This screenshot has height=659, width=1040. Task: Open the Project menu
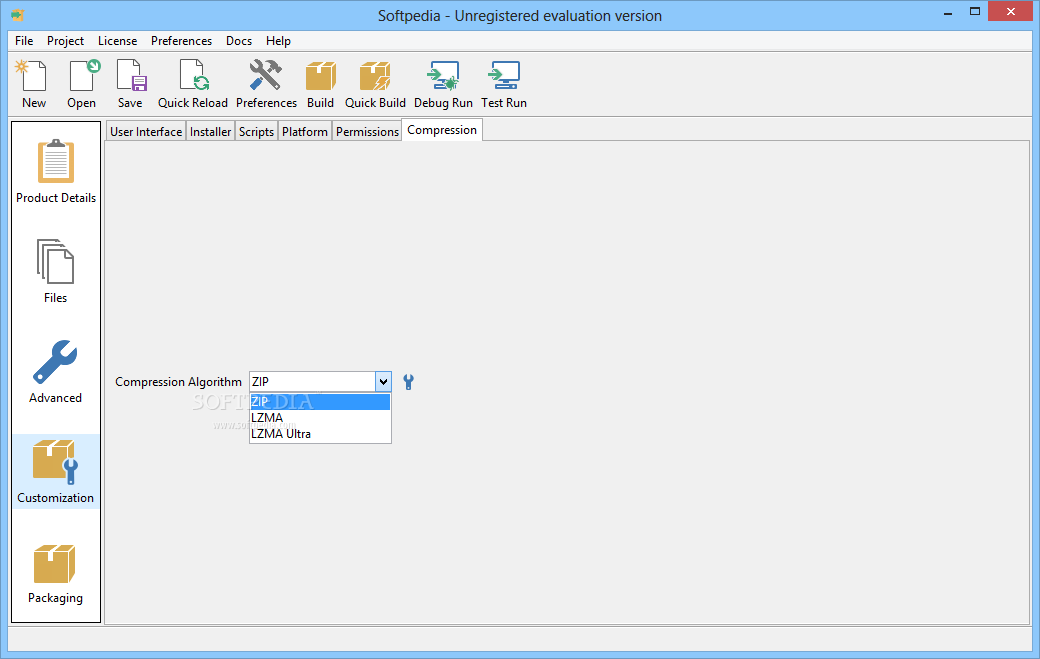65,41
